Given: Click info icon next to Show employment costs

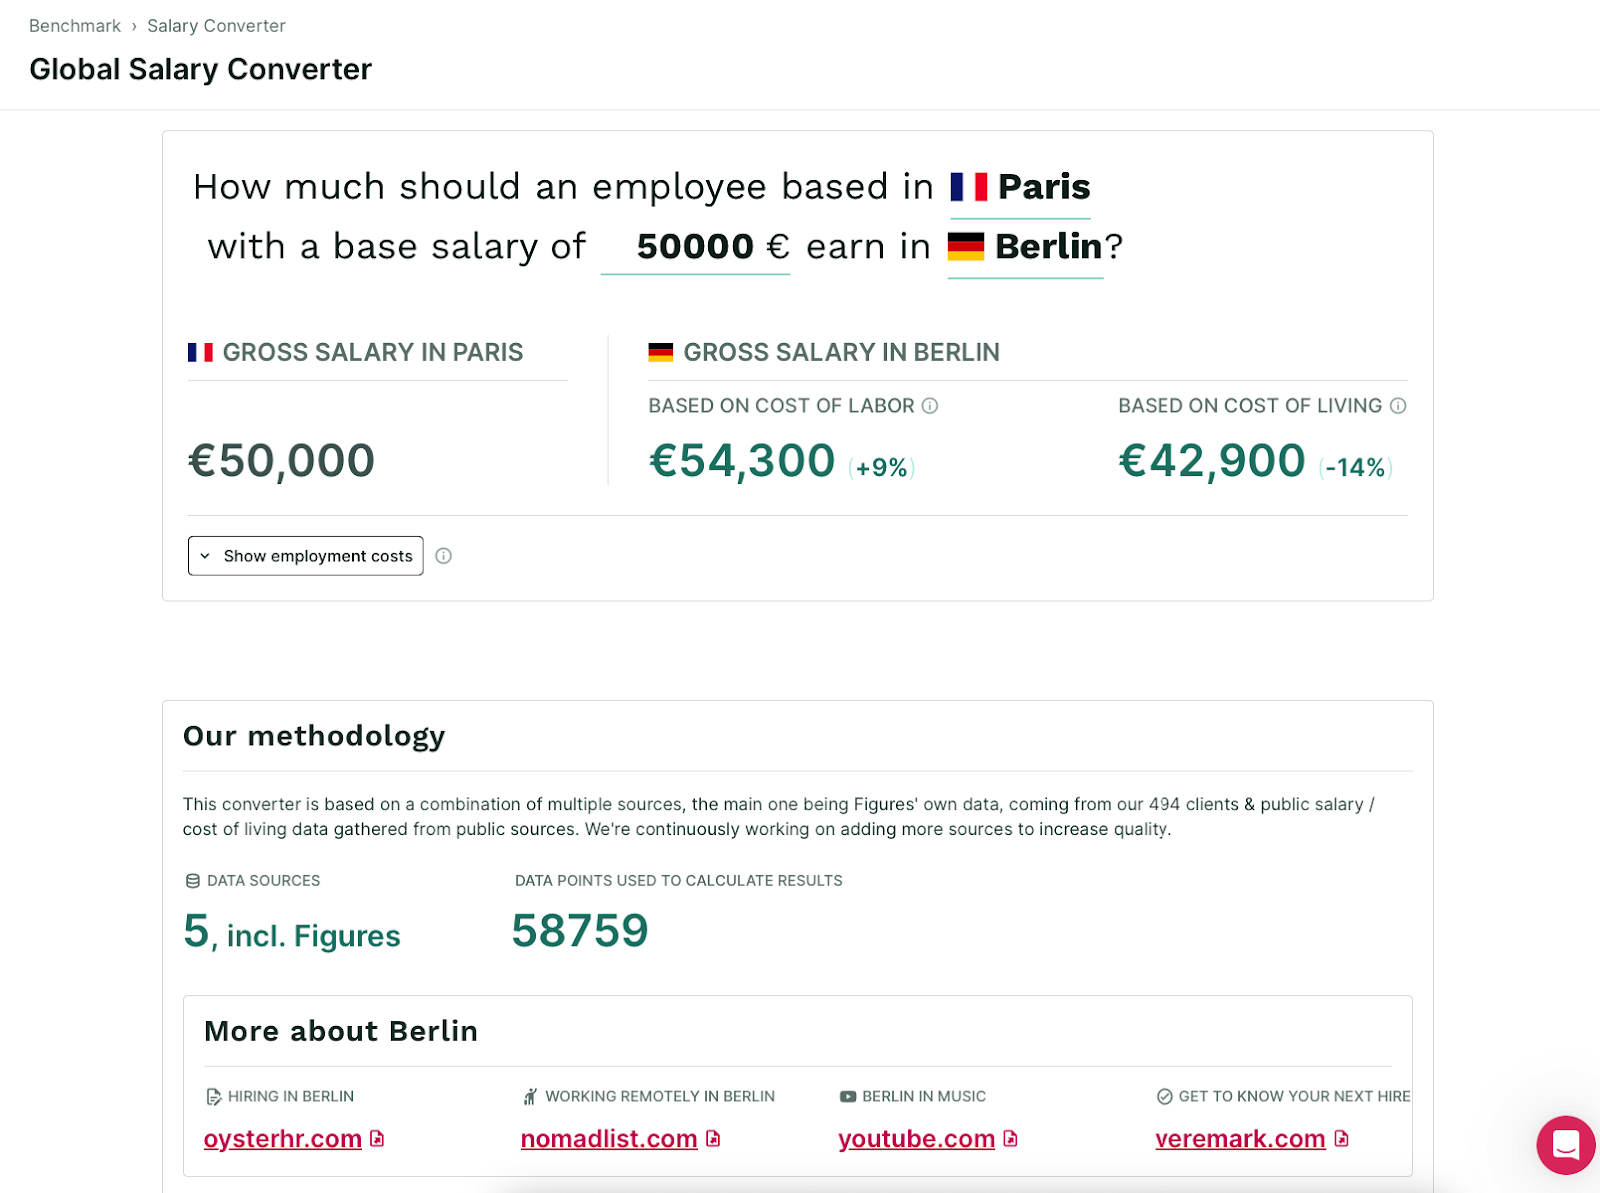Looking at the screenshot, I should (x=444, y=556).
